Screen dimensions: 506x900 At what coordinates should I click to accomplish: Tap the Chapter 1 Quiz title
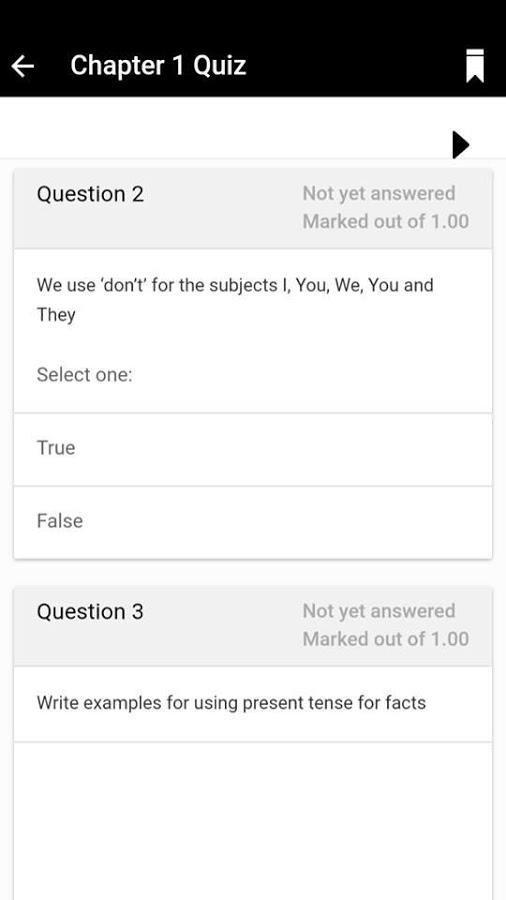[x=158, y=65]
